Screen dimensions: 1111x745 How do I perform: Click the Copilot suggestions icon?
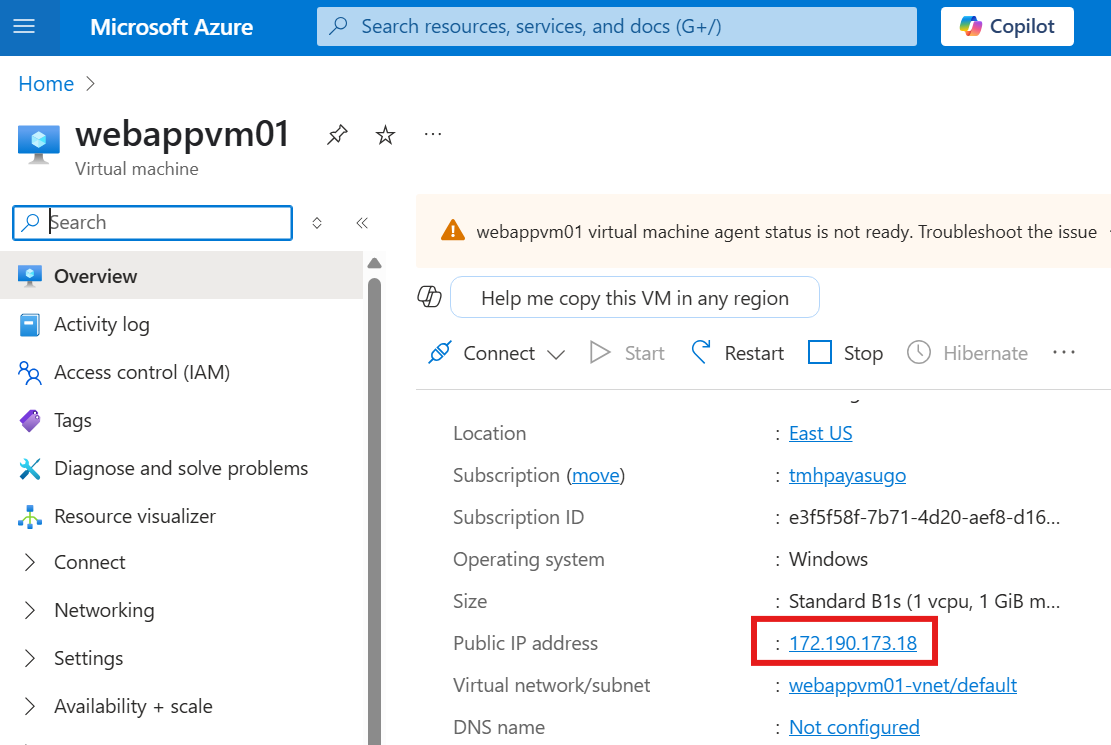point(429,297)
